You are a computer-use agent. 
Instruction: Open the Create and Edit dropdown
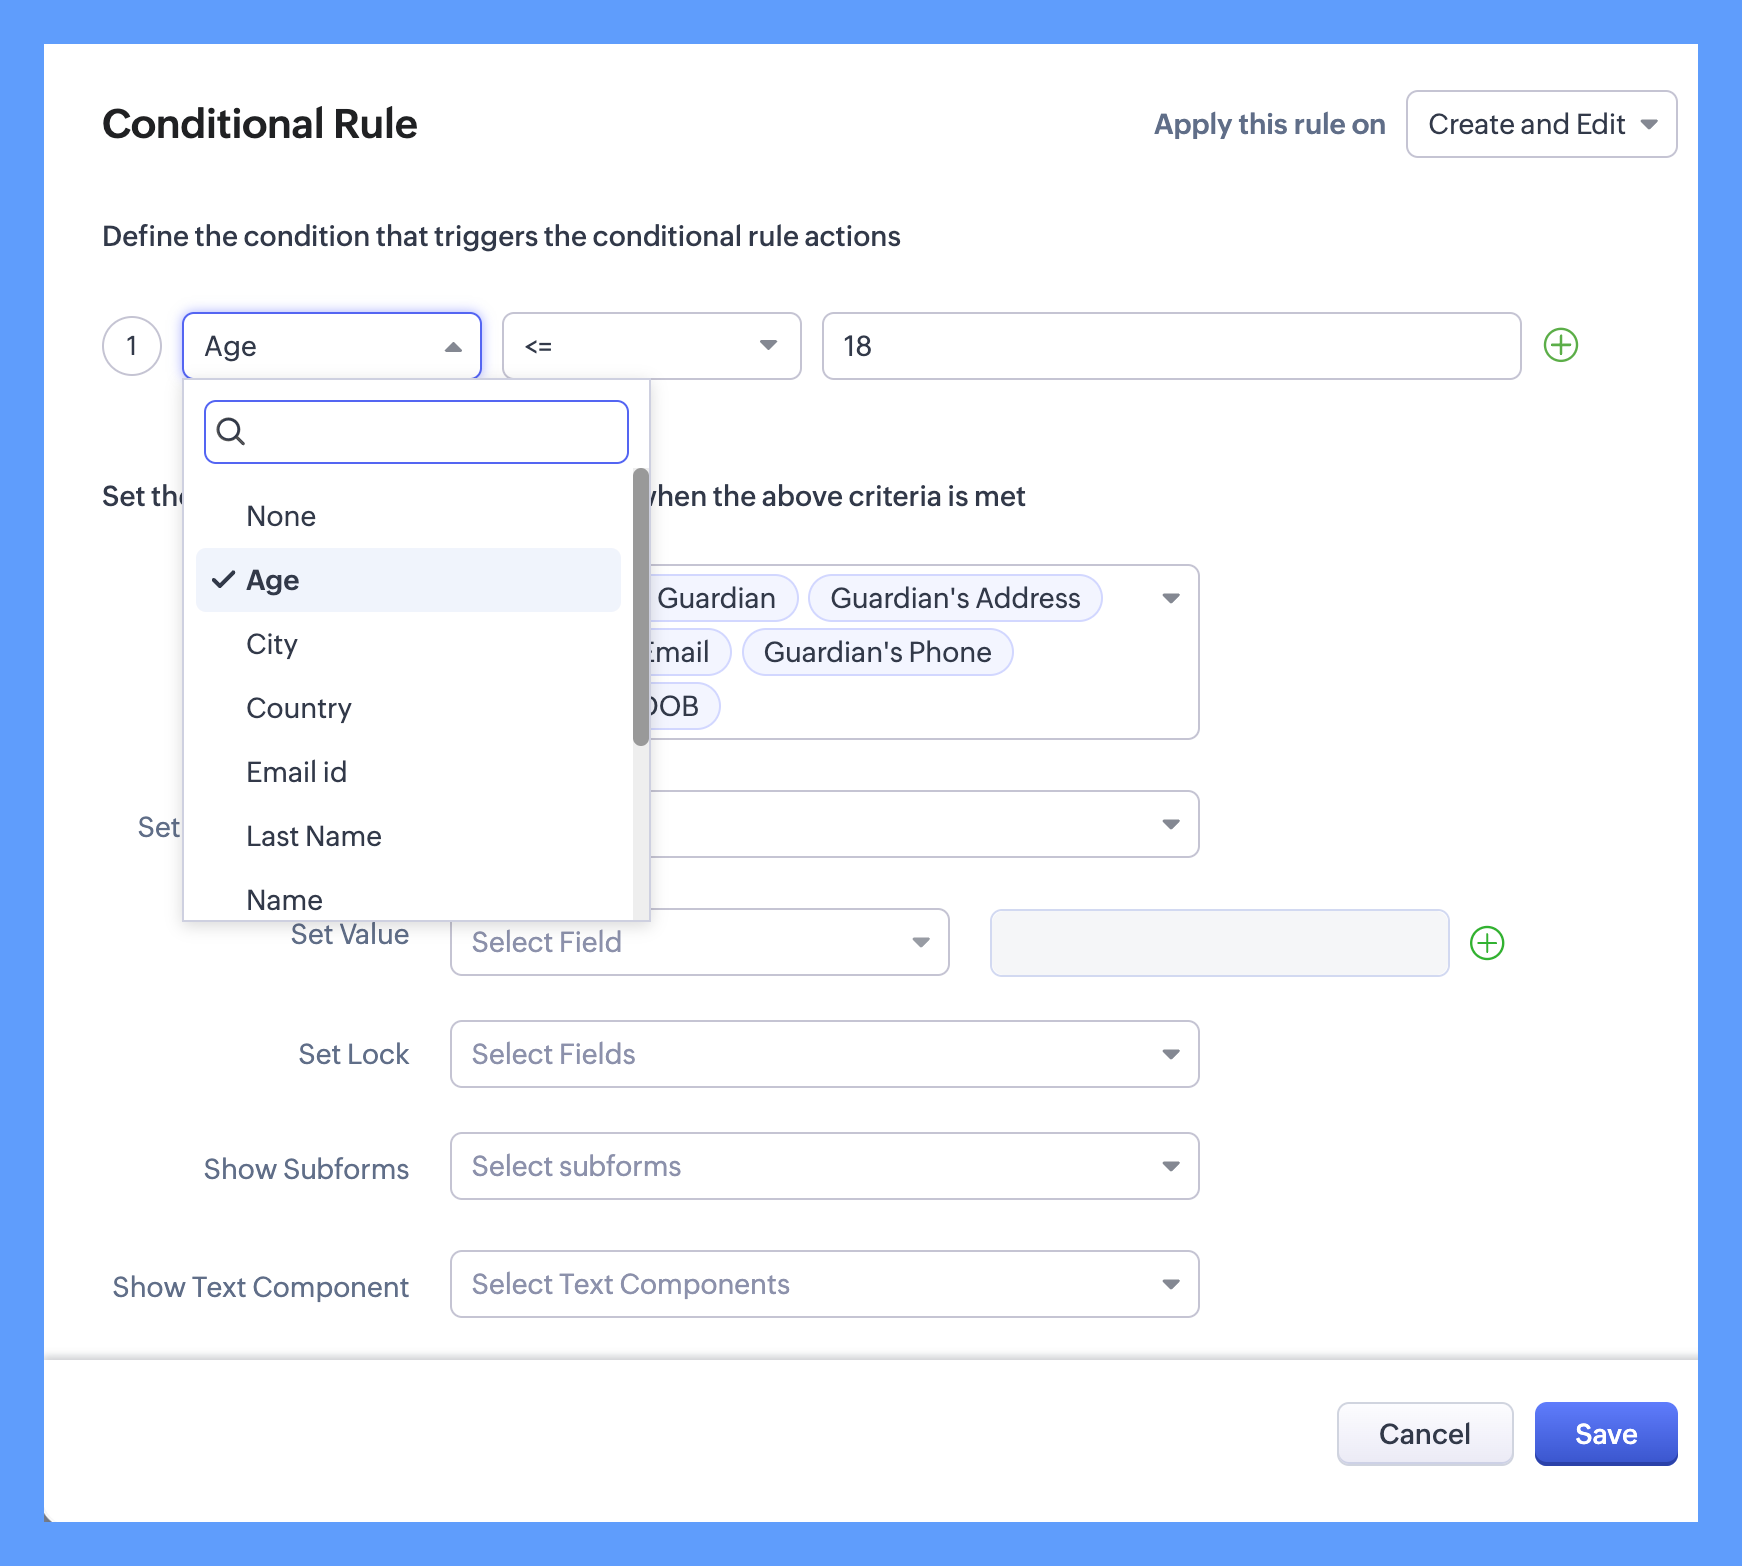tap(1540, 124)
